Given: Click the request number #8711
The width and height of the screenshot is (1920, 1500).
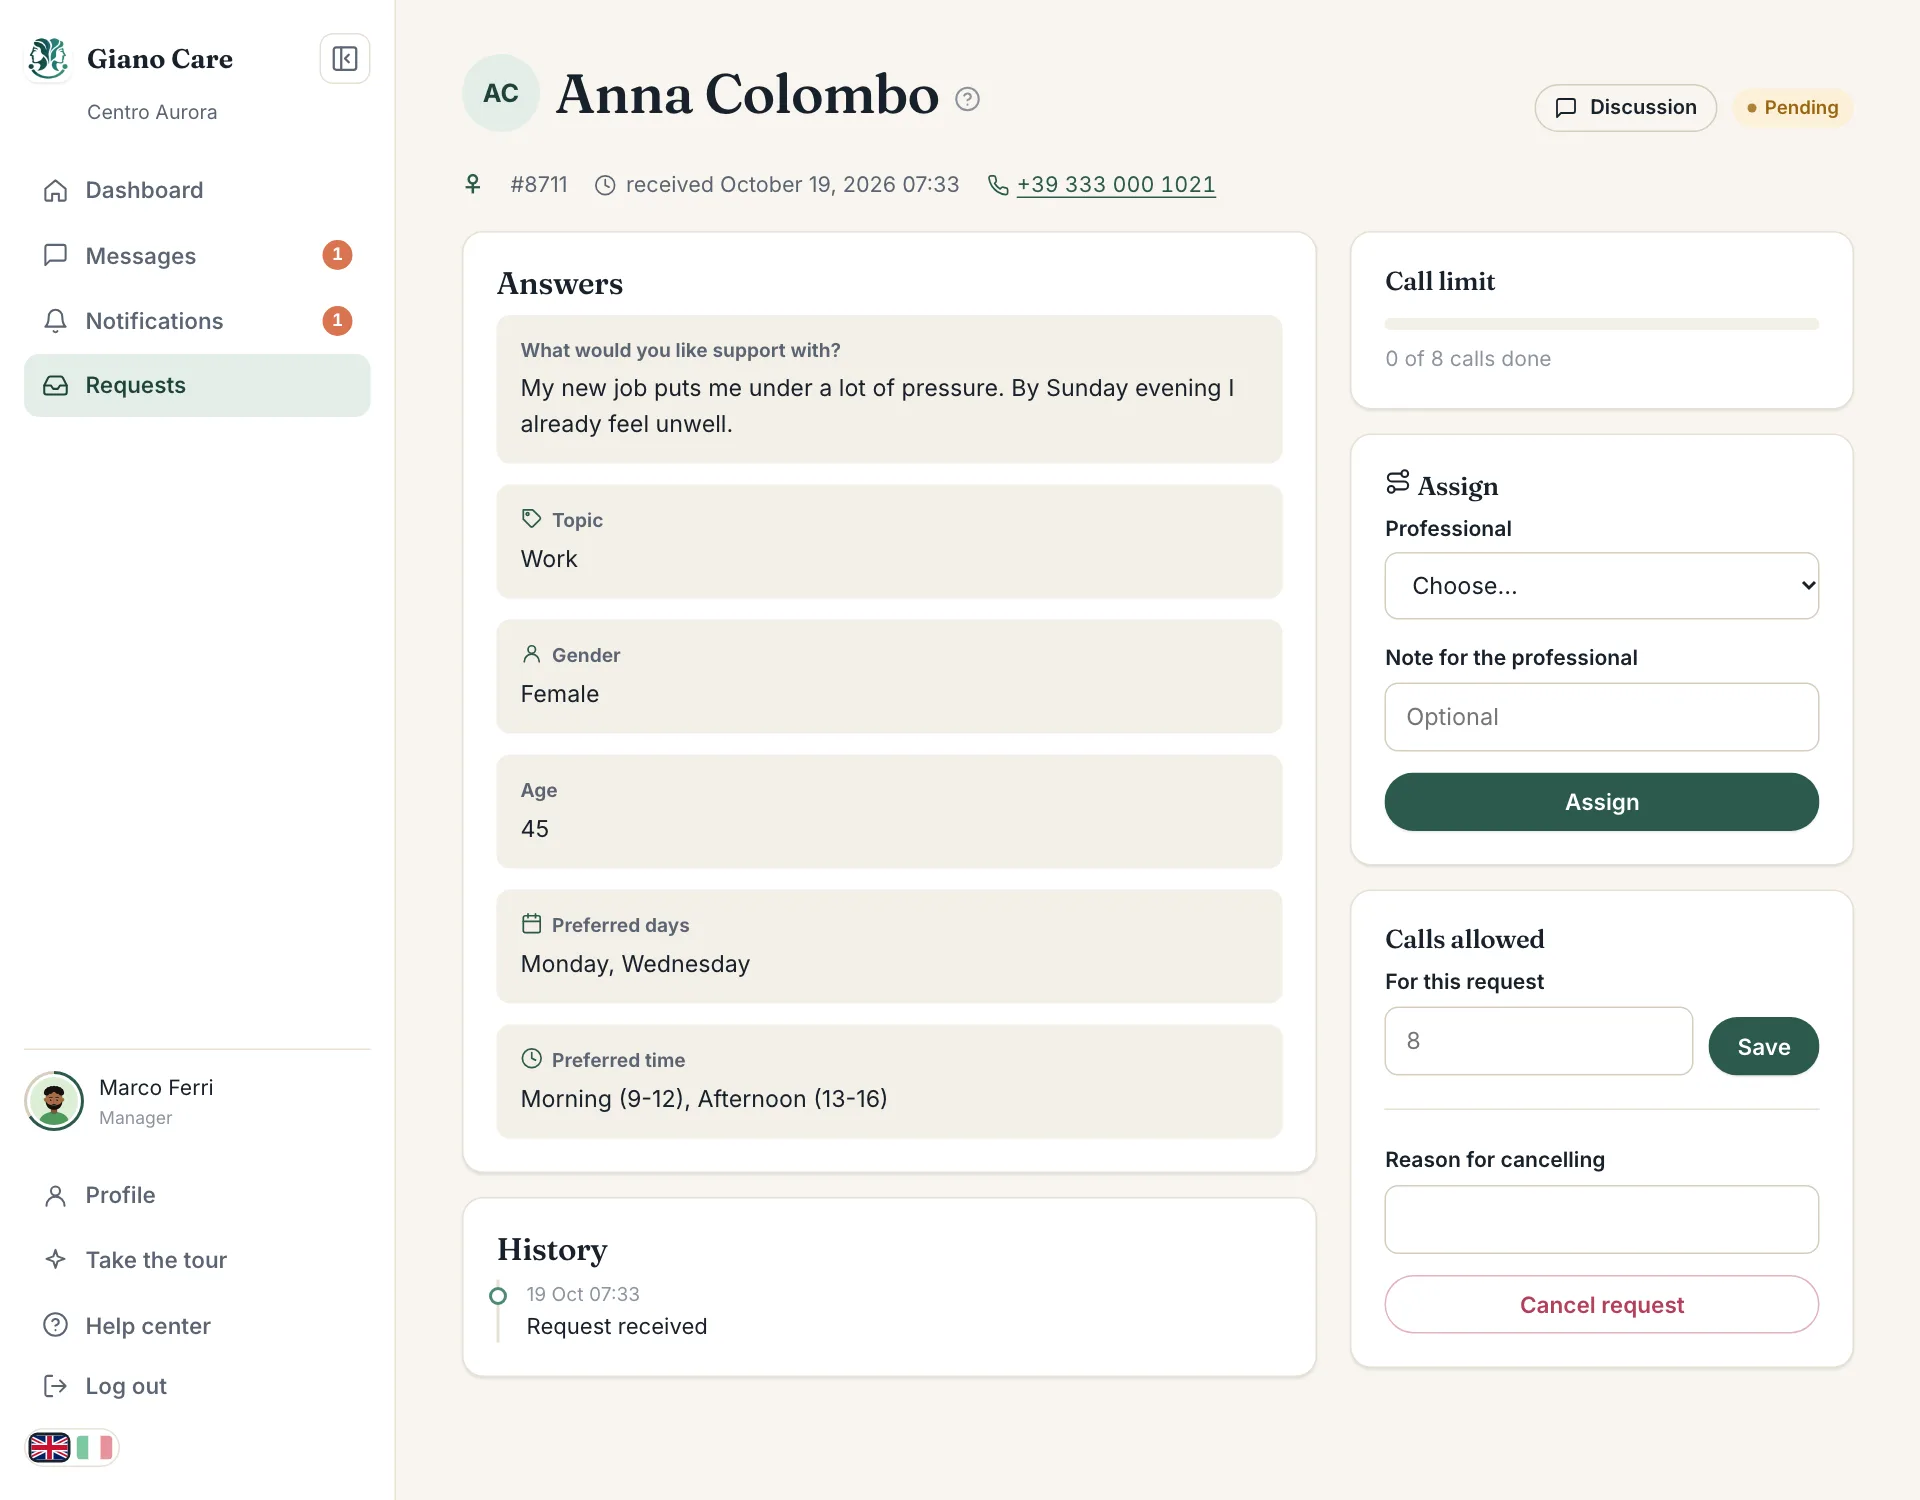Looking at the screenshot, I should 539,185.
